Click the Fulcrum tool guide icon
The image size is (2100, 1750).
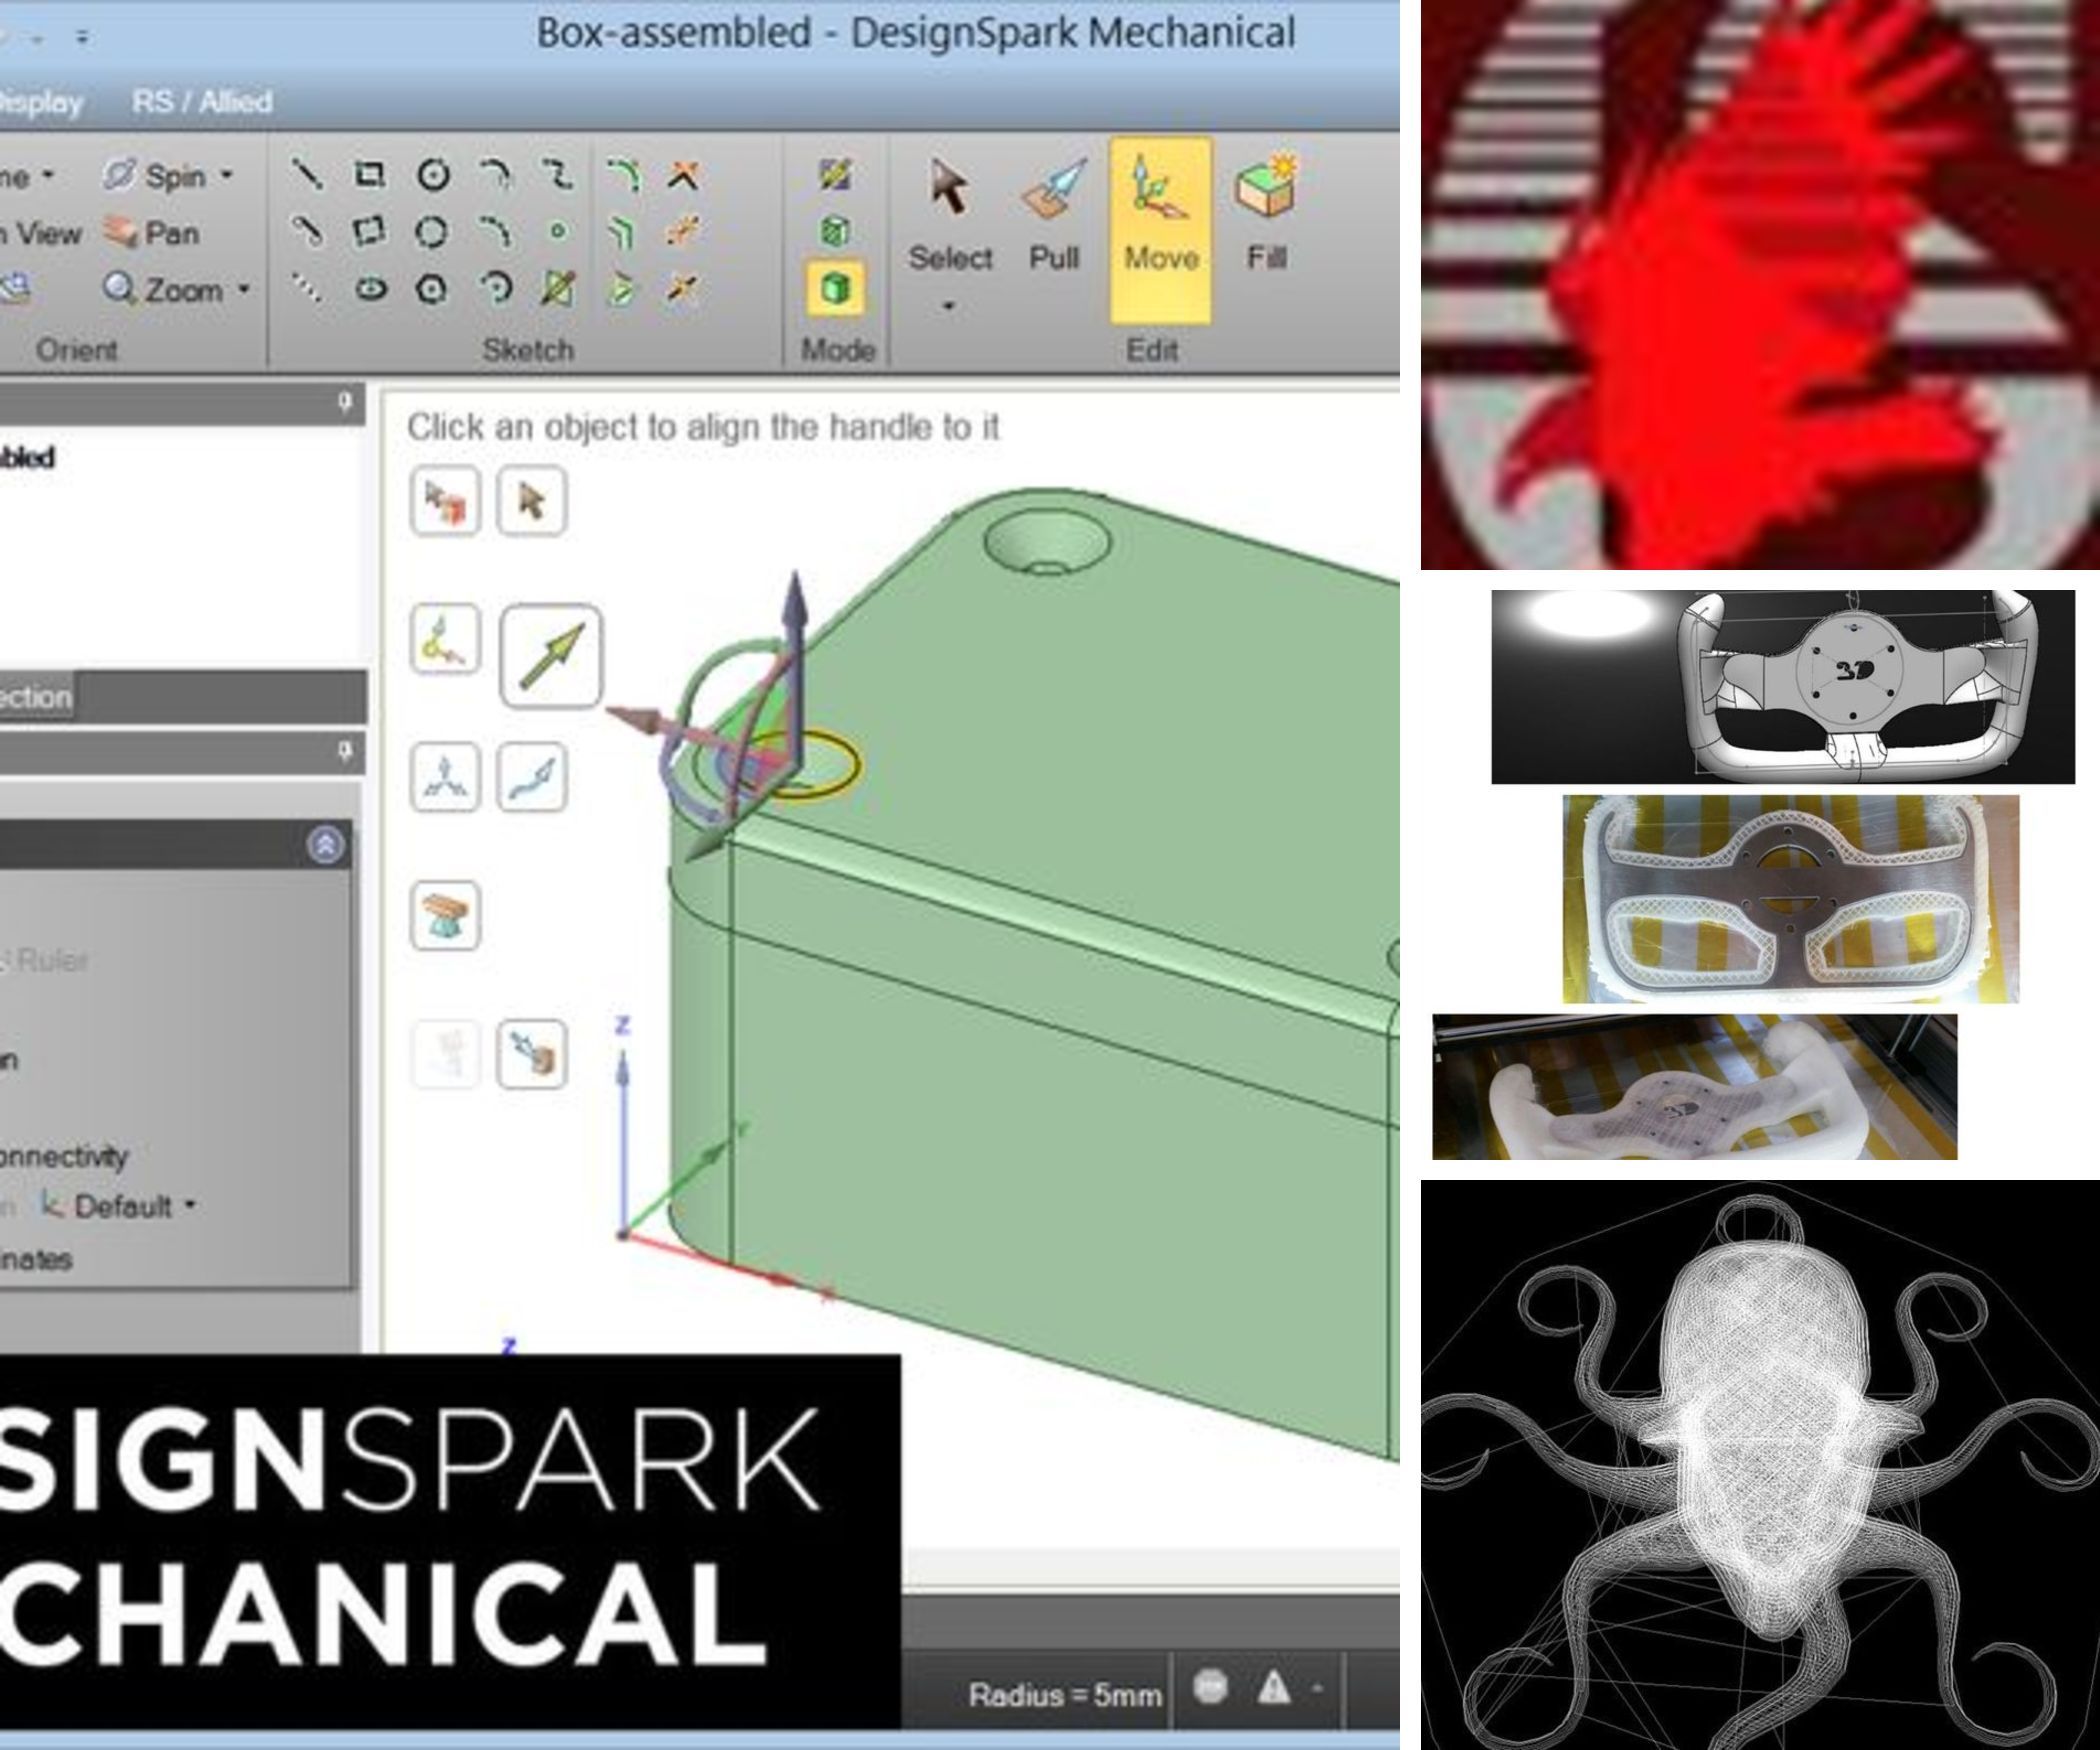point(445,915)
